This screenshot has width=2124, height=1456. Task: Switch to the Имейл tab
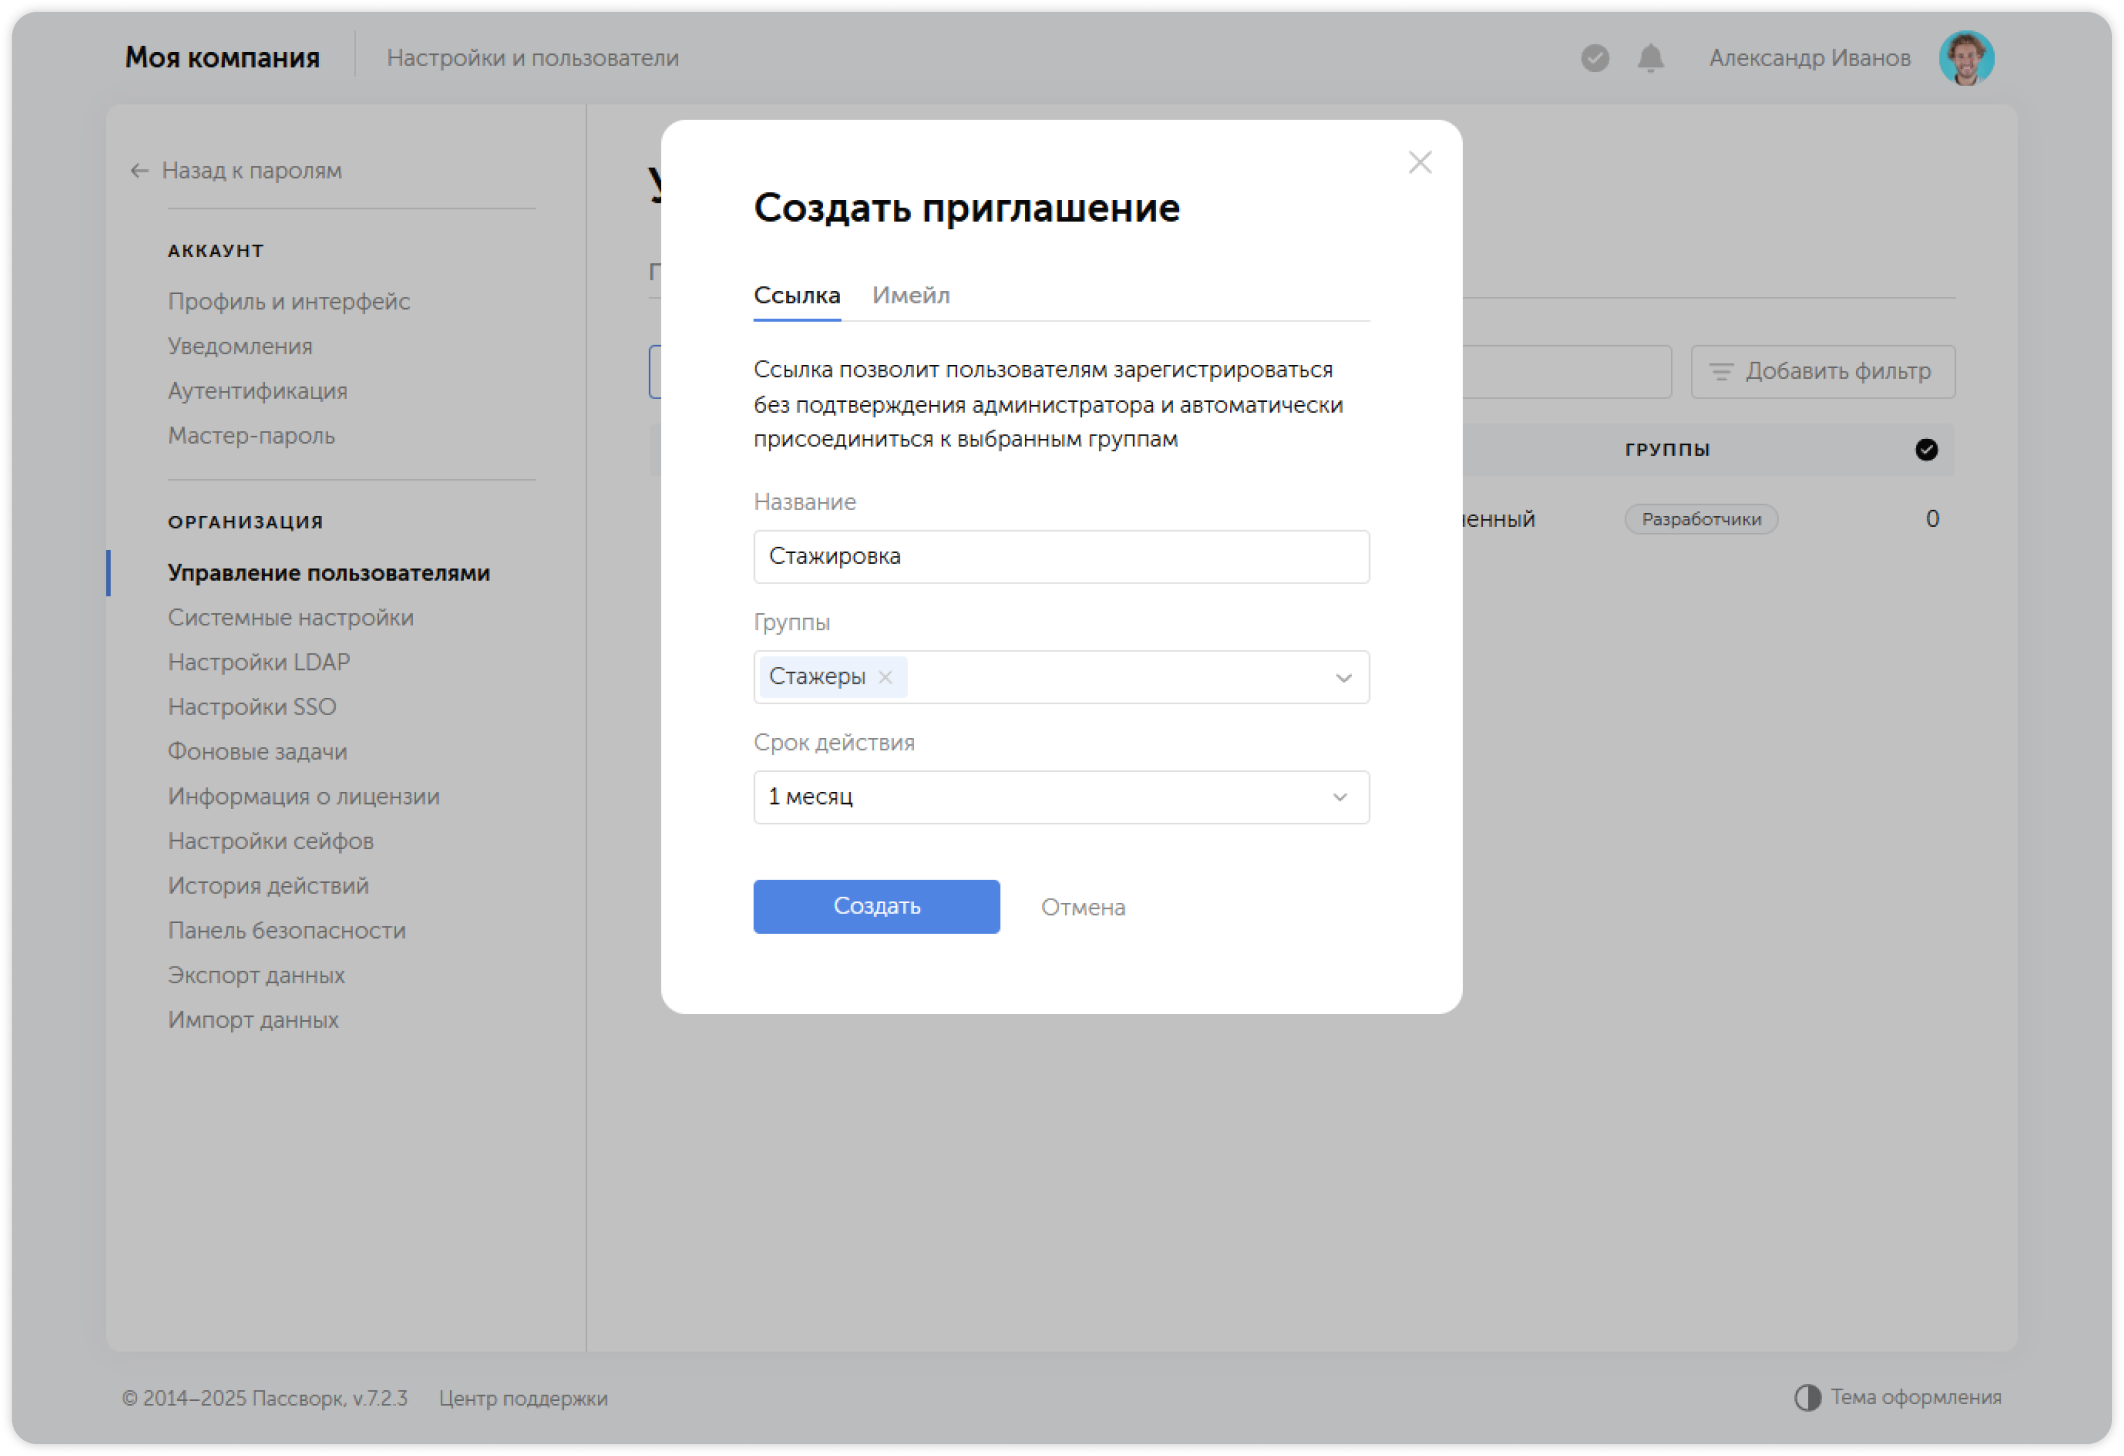910,295
